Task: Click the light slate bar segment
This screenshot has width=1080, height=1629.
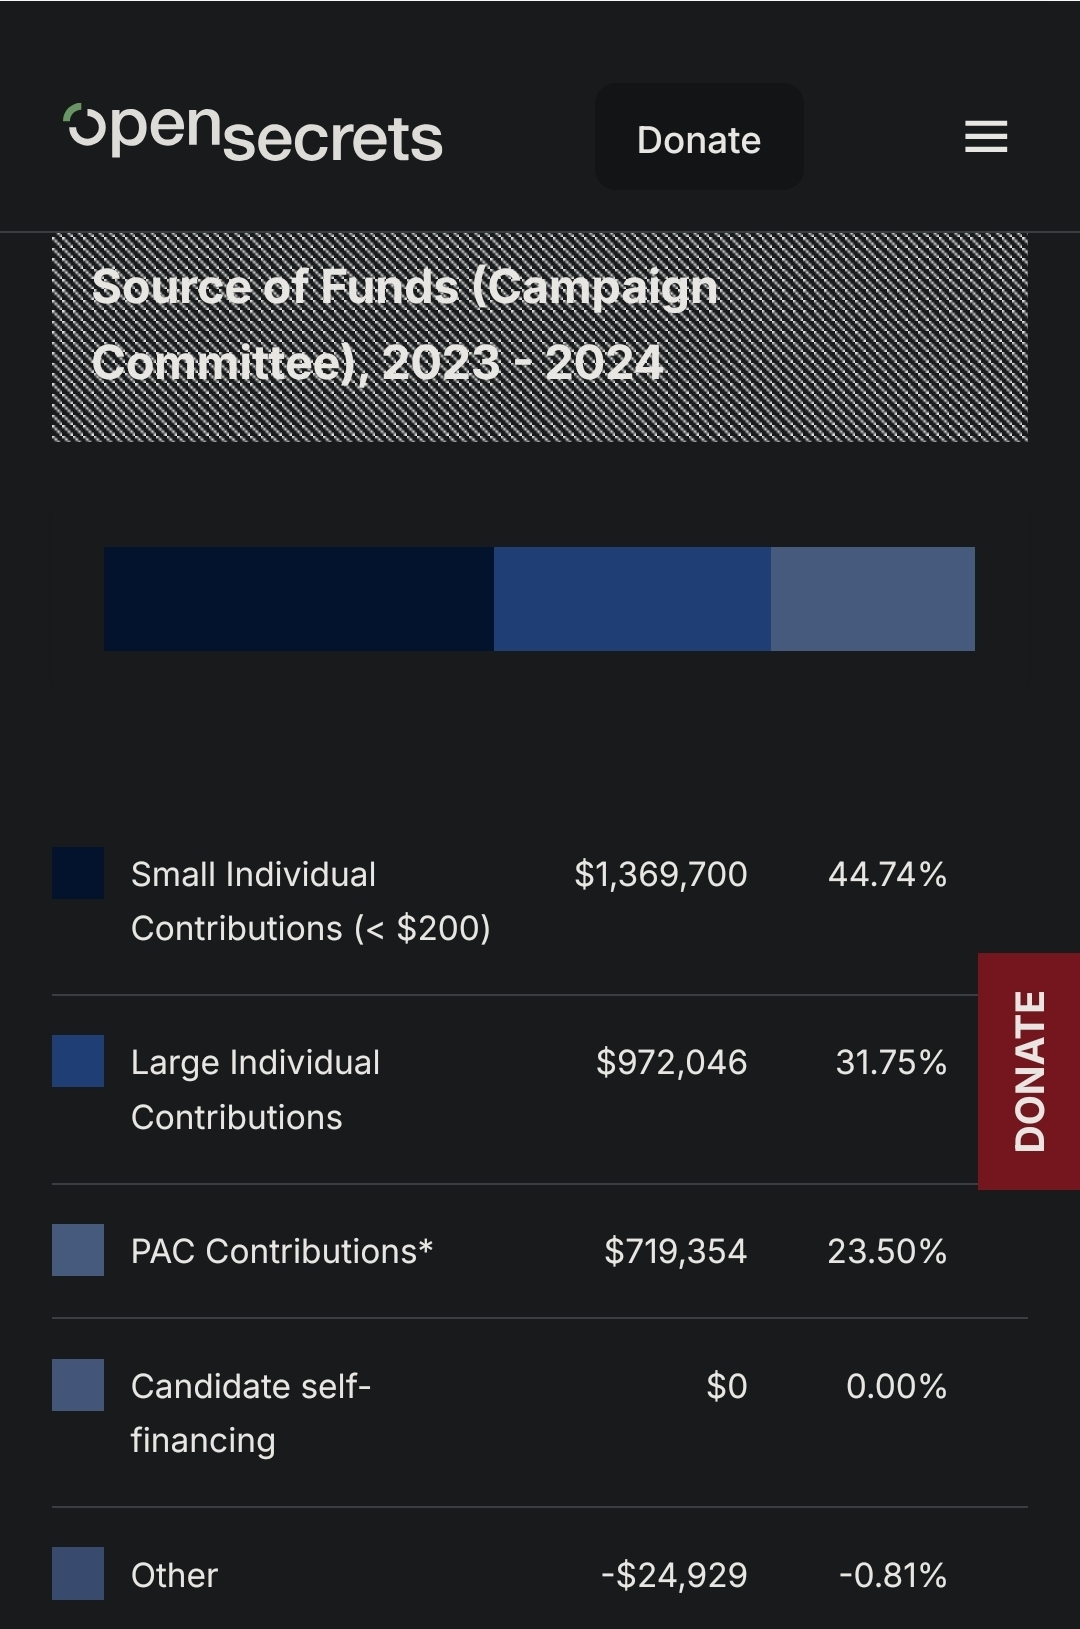Action: coord(872,599)
